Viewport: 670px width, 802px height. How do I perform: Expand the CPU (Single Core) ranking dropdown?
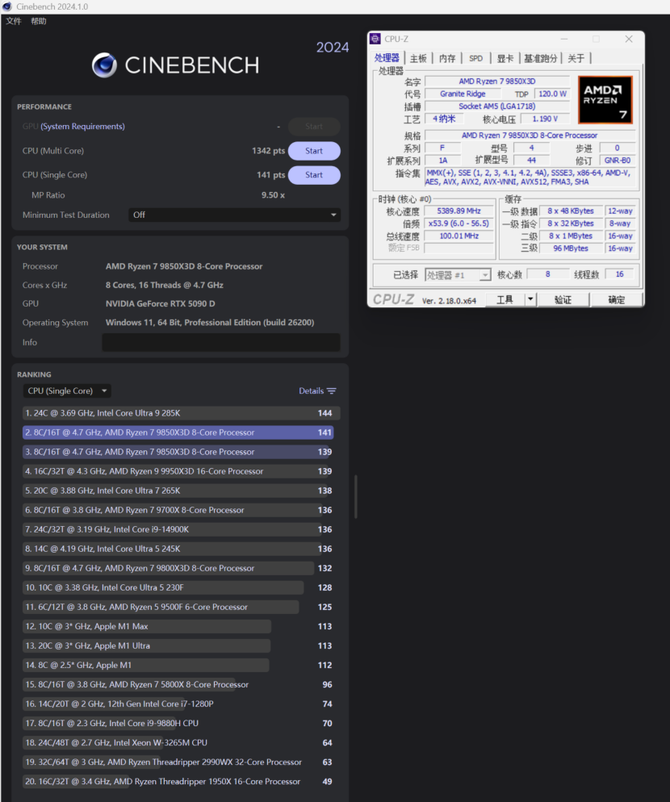tap(67, 391)
